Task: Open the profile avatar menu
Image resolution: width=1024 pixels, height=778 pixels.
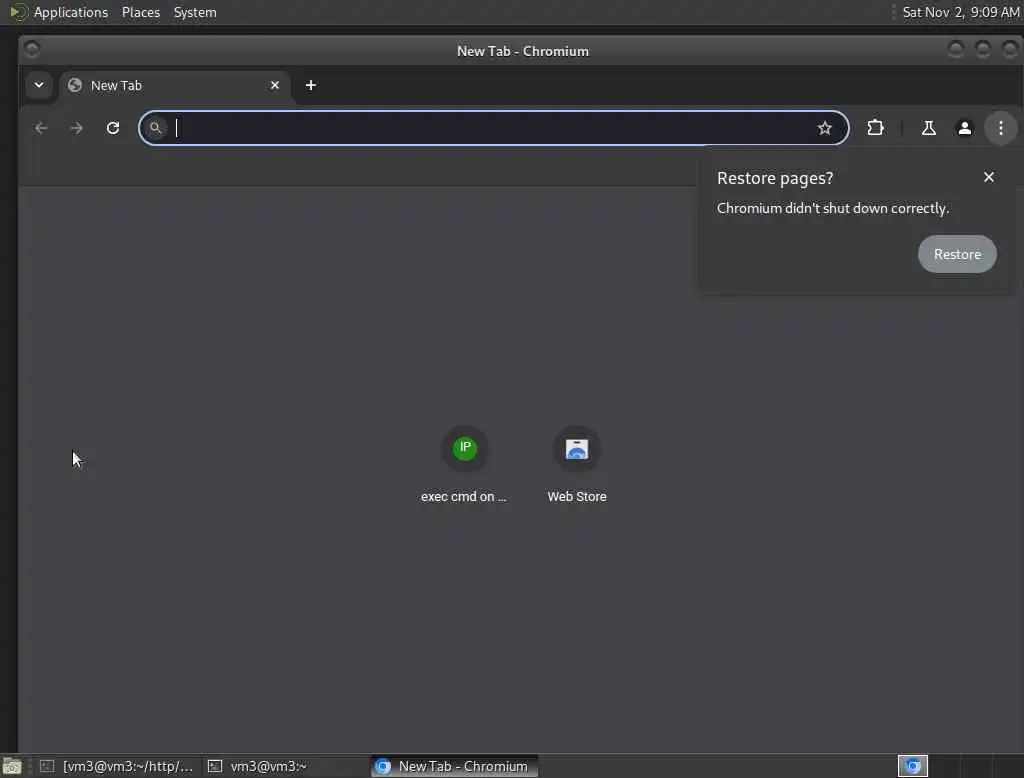Action: tap(964, 128)
